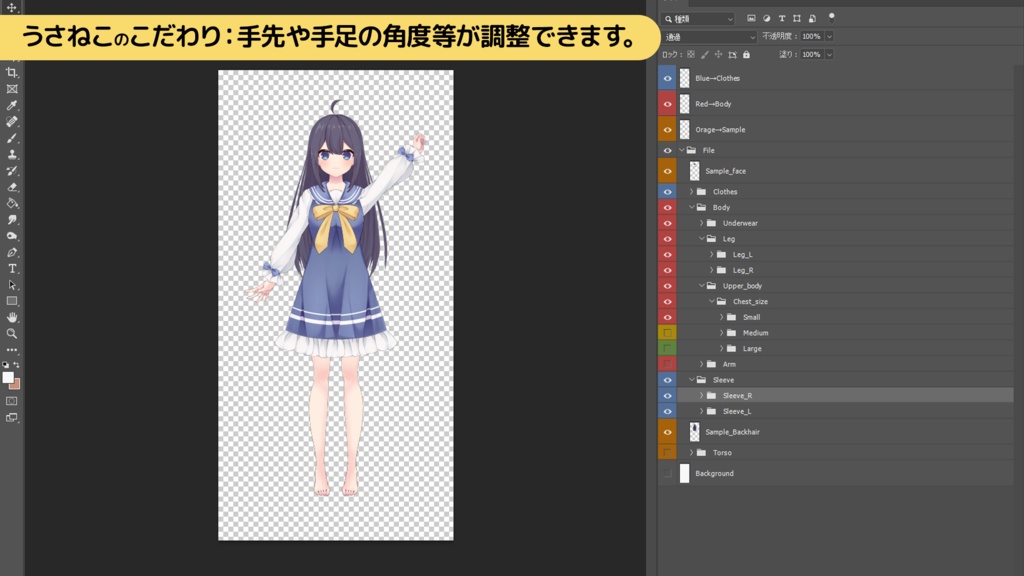Enable lock transparent pixels
1024x576 pixels.
(691, 53)
